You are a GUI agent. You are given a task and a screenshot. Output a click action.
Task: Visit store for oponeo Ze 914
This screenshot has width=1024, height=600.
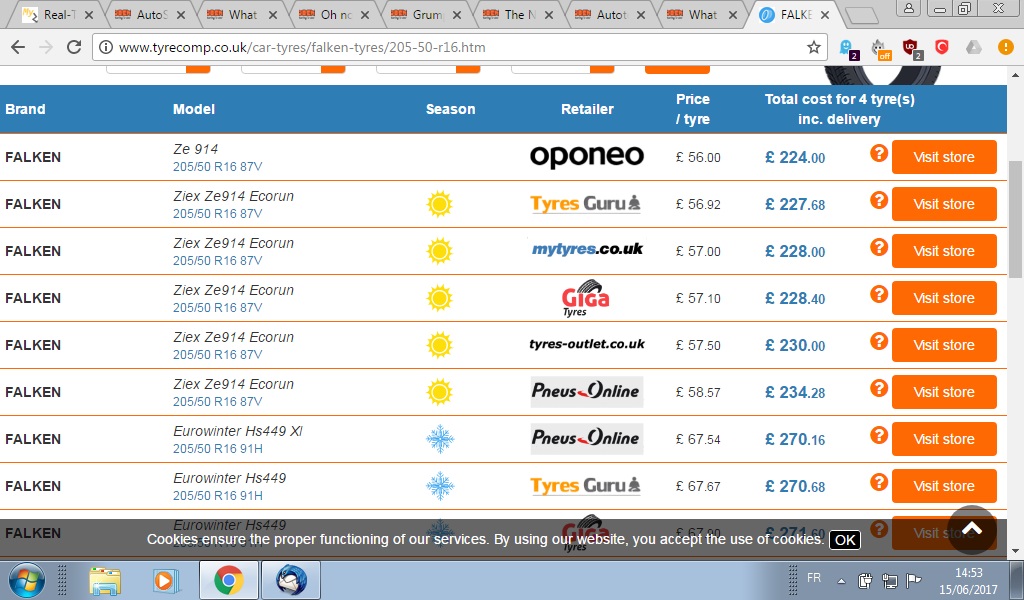tap(944, 157)
